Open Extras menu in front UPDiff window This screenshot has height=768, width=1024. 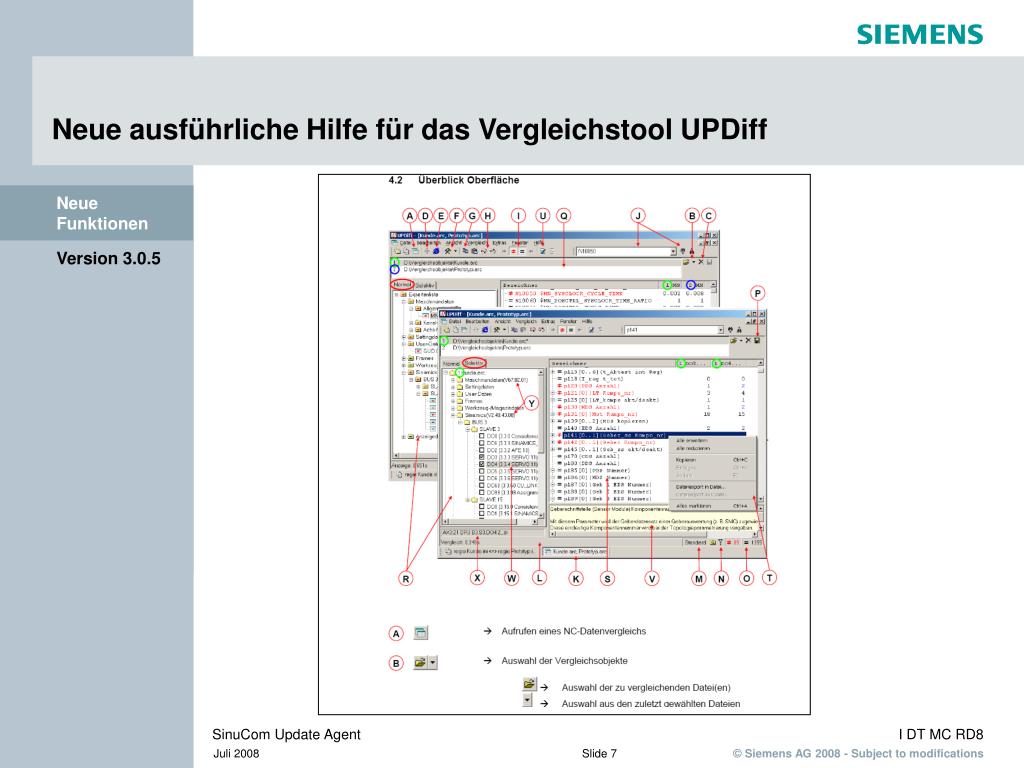[x=548, y=321]
